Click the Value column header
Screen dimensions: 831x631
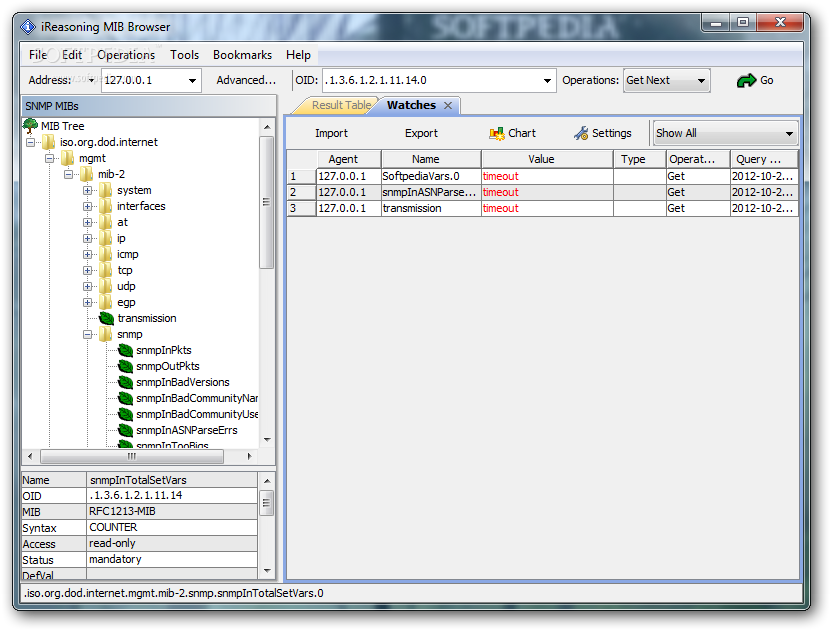pyautogui.click(x=547, y=159)
